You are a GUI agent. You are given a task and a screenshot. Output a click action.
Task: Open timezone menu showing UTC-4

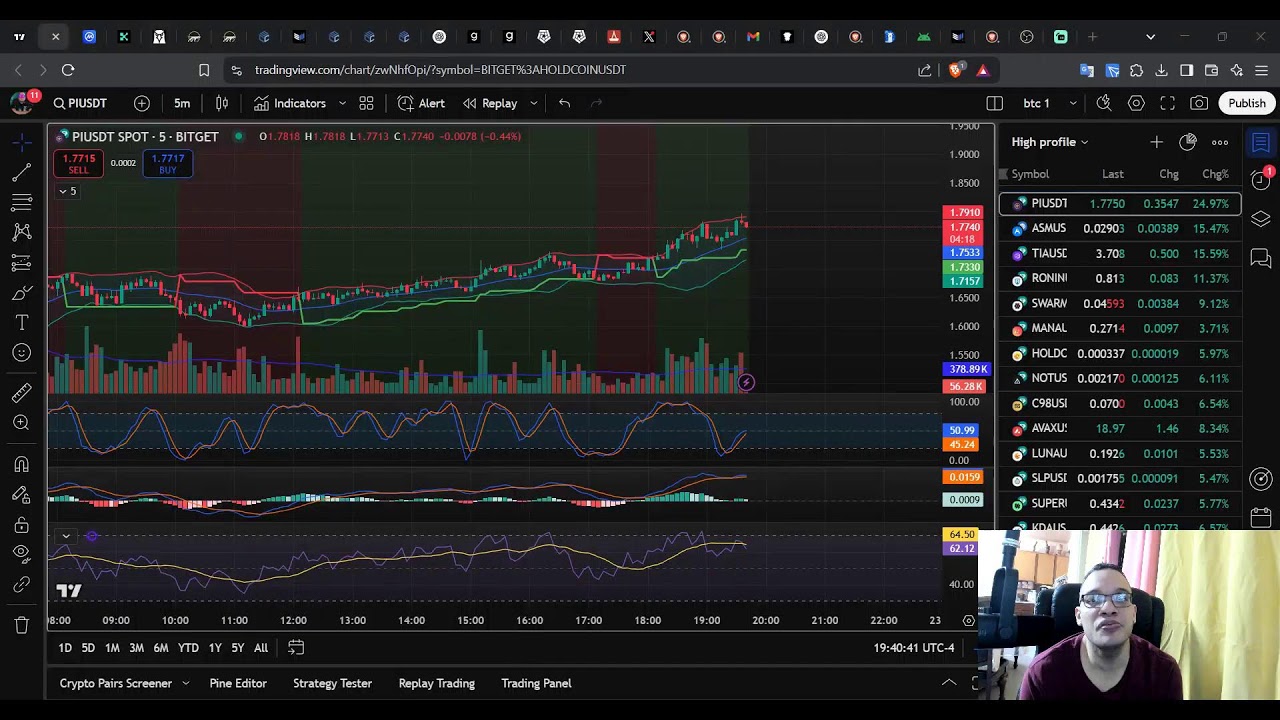click(x=913, y=648)
